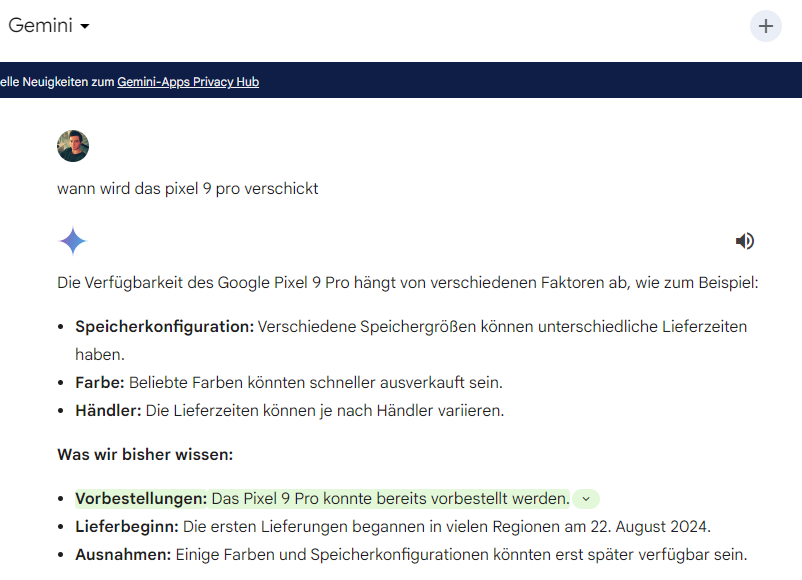Click highlighted sentence about Pixel 9 Pro preorders
The width and height of the screenshot is (802, 580).
pos(389,499)
